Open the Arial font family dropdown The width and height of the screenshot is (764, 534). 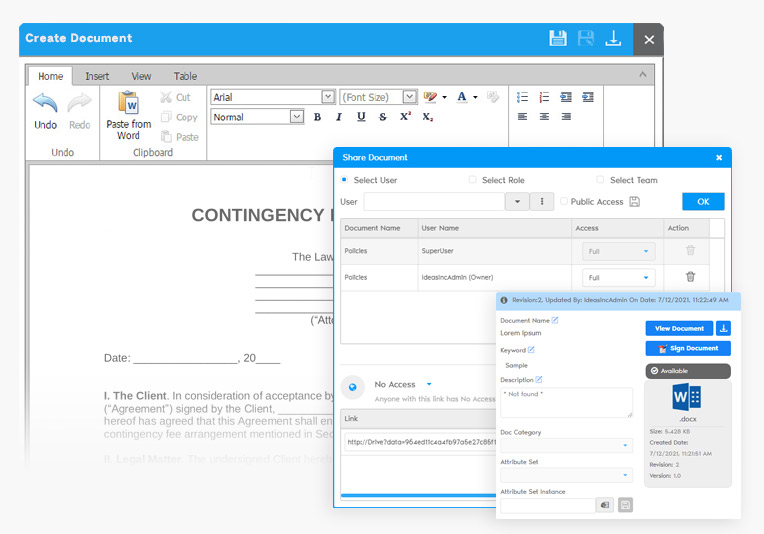point(328,97)
